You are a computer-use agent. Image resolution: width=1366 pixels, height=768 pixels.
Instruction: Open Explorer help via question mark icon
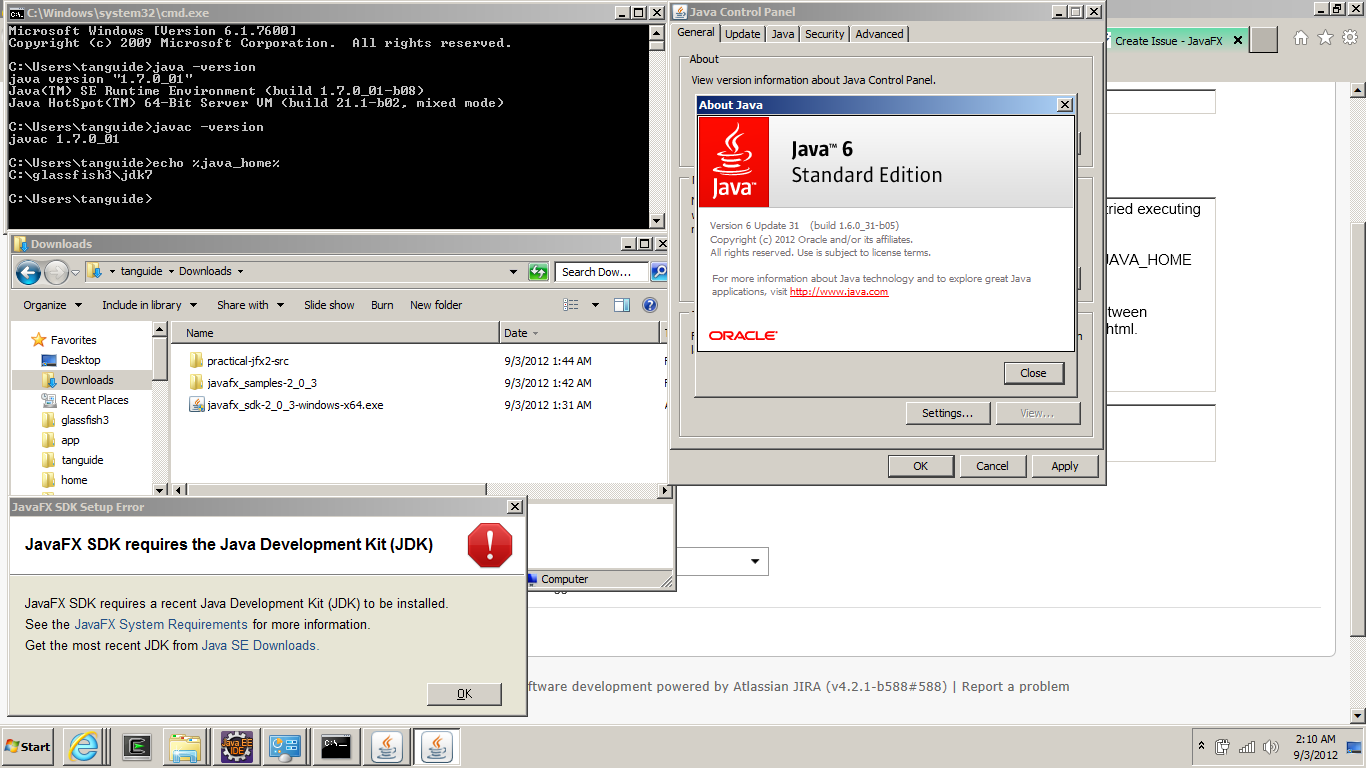[x=649, y=305]
